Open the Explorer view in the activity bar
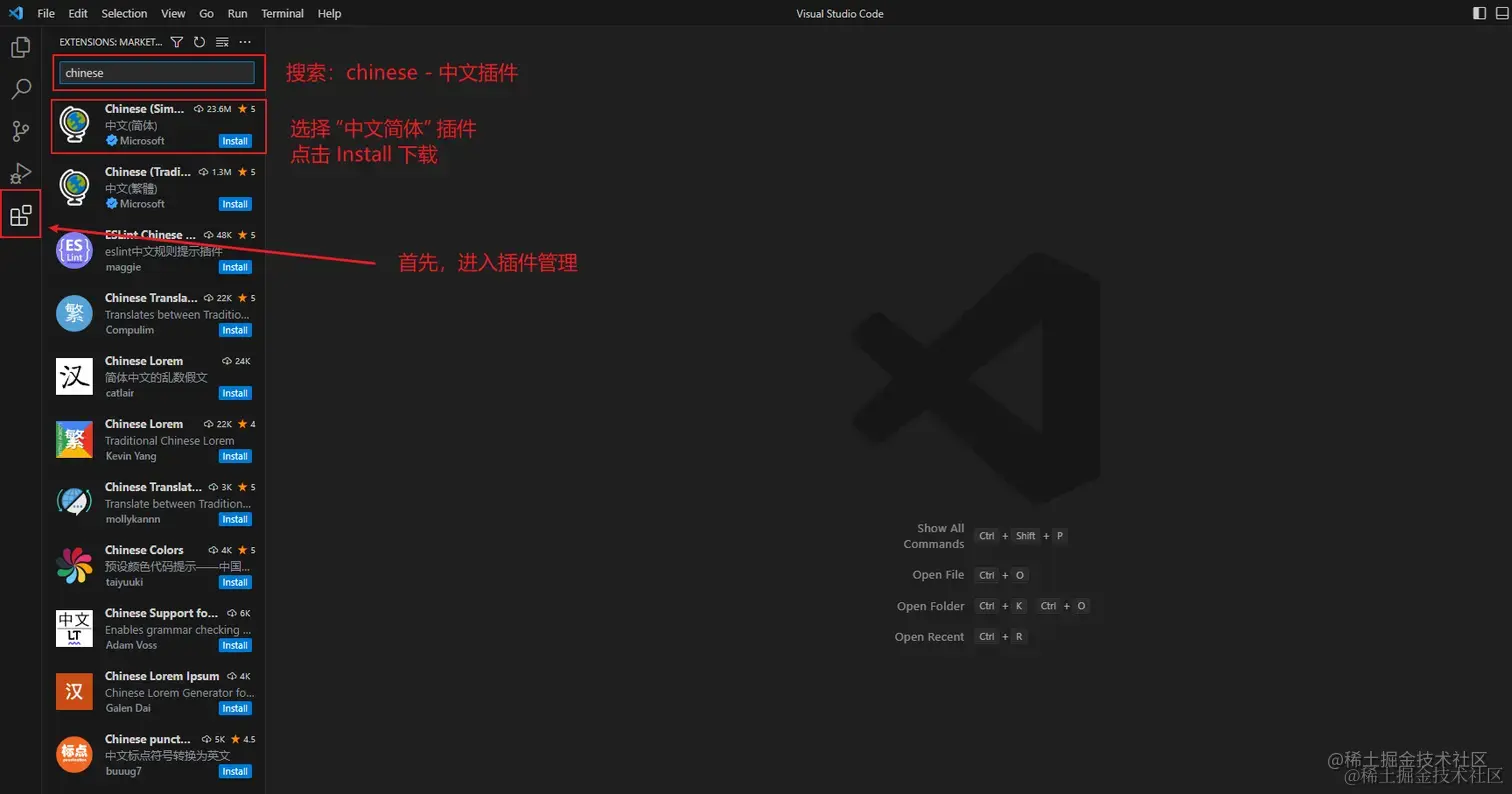This screenshot has height=794, width=1512. 20,46
